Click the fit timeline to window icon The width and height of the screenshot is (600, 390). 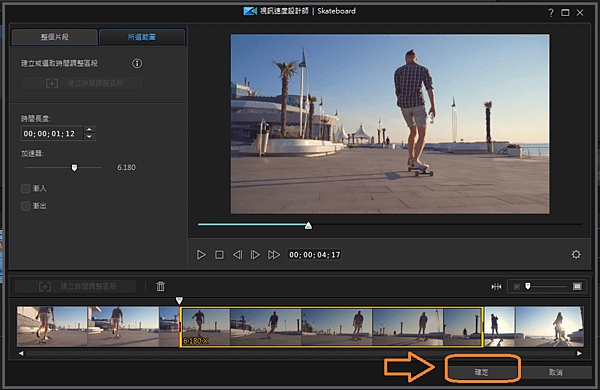(x=496, y=286)
